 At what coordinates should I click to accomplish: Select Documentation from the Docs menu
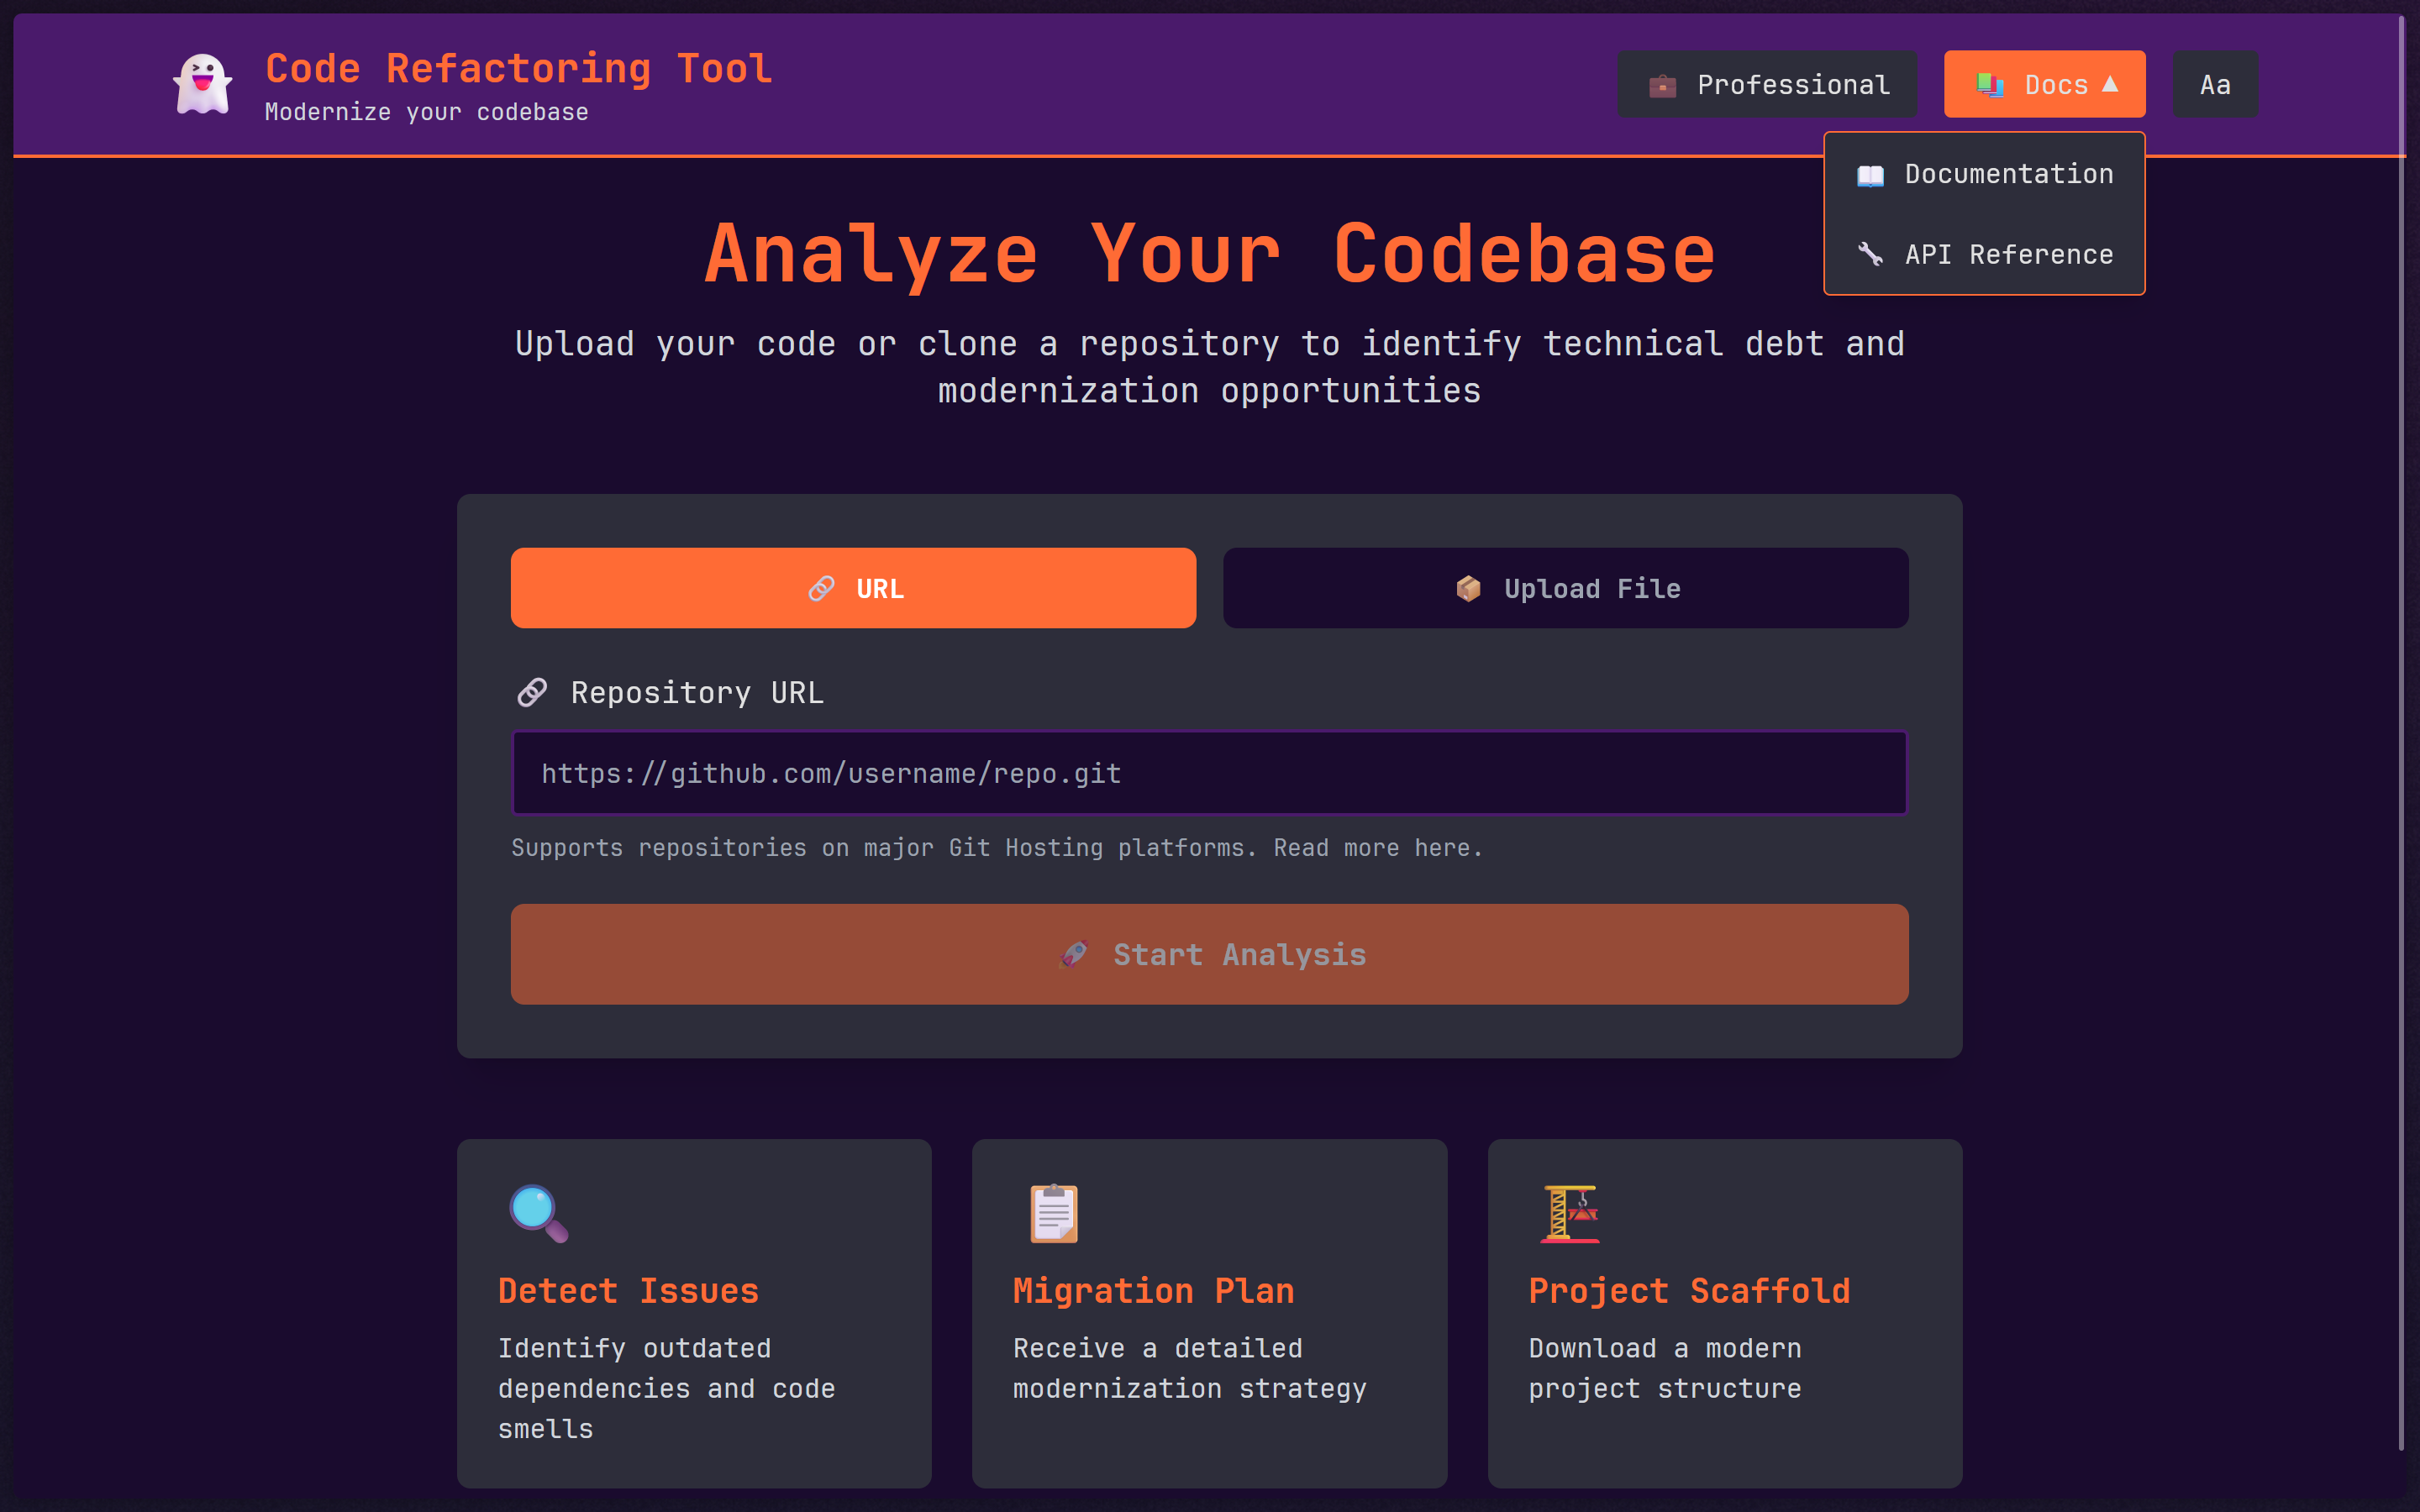pyautogui.click(x=2008, y=174)
